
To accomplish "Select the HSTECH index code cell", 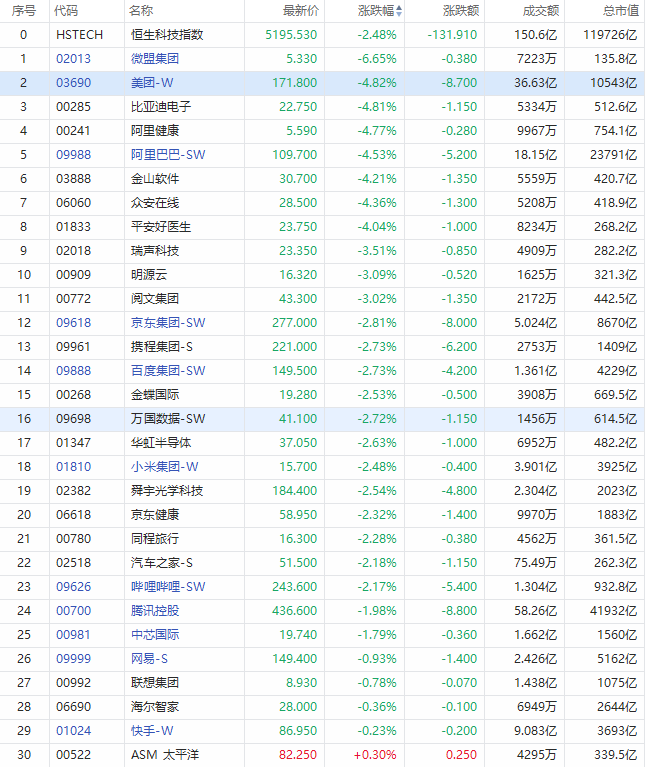I will coord(79,35).
